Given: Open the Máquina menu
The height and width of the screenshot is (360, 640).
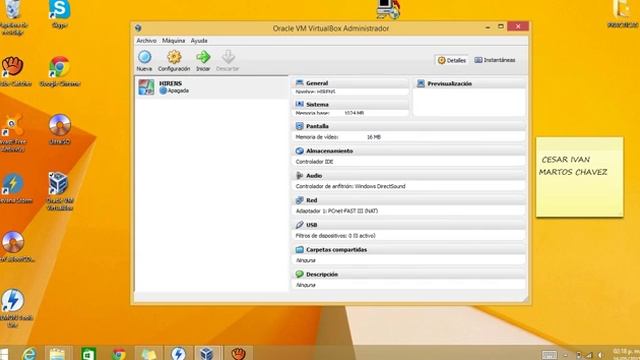Looking at the screenshot, I should [173, 41].
